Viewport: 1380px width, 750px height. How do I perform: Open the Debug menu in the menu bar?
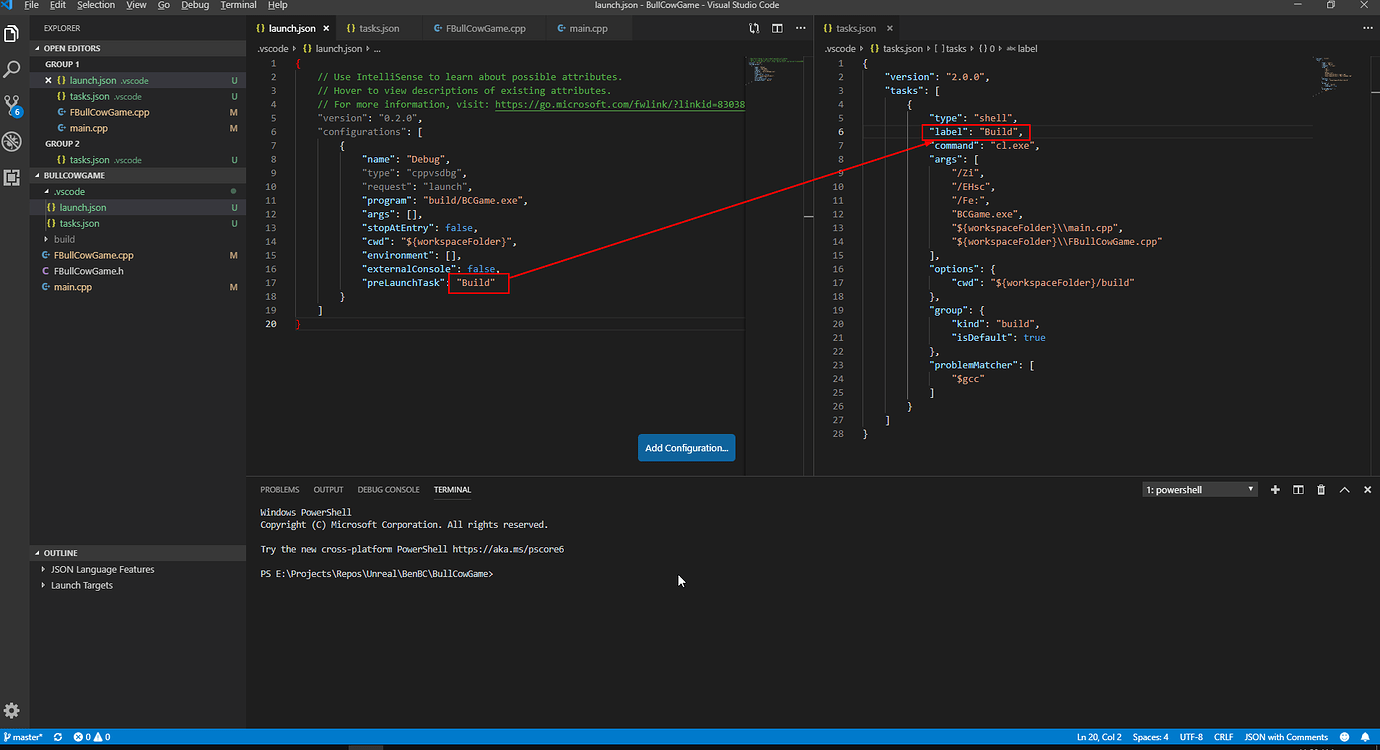(195, 5)
